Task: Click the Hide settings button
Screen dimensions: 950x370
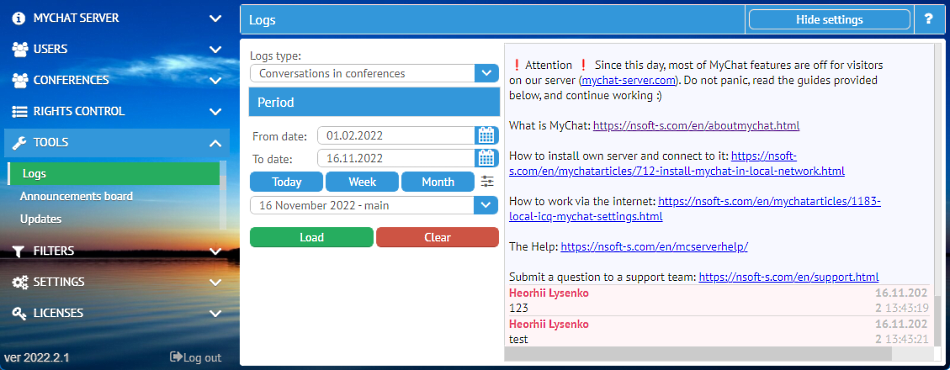Action: pos(829,19)
